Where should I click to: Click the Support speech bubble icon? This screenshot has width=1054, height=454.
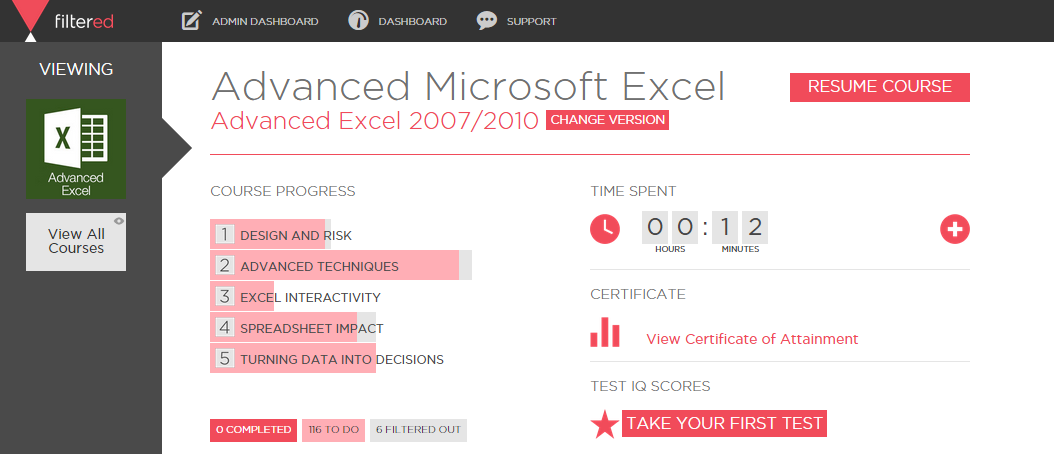[x=487, y=21]
